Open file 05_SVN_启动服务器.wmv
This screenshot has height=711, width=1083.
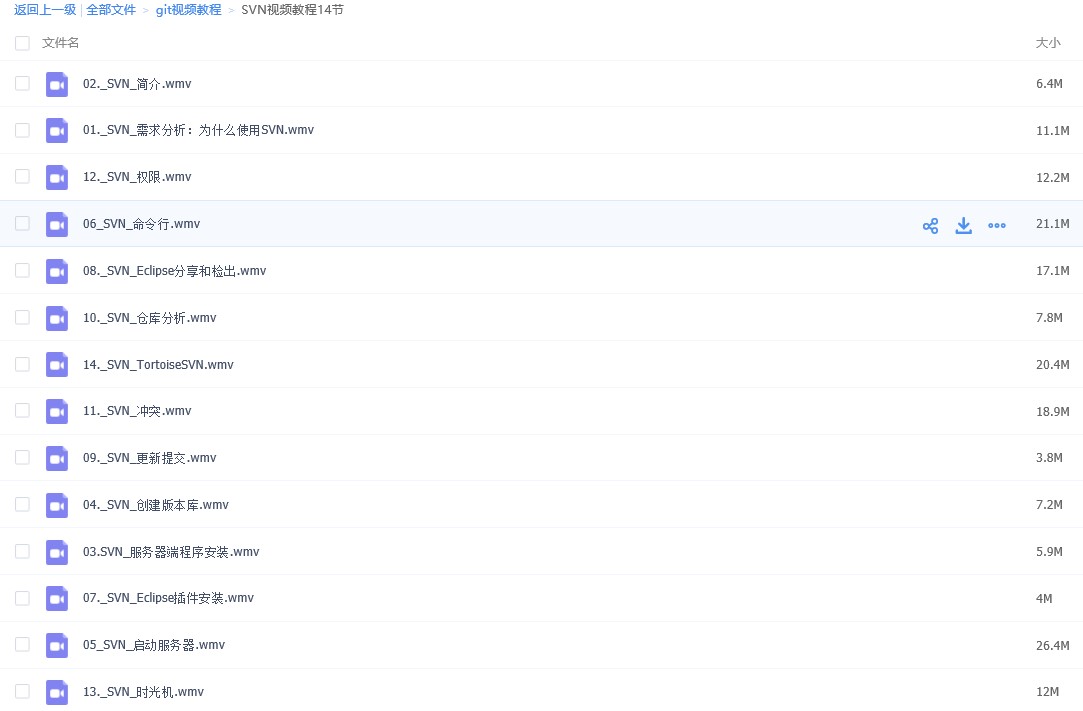(153, 645)
